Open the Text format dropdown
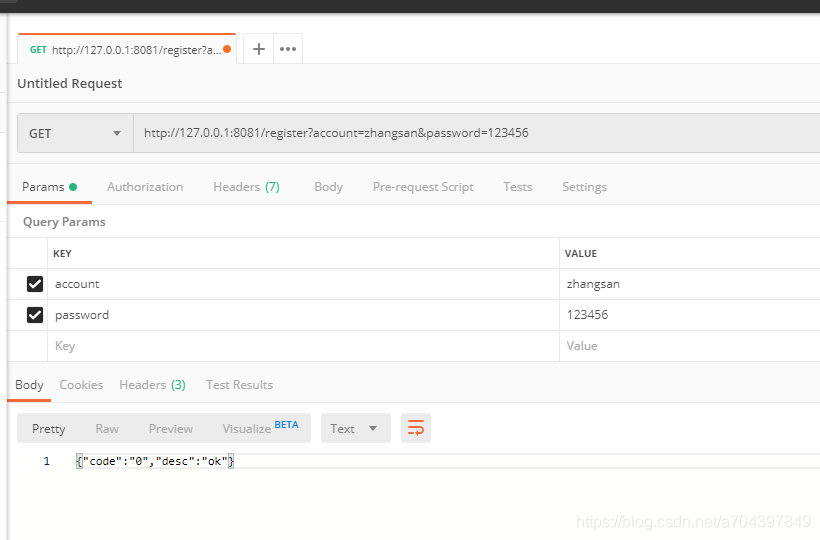Screen dimensions: 820x540 click(x=356, y=428)
